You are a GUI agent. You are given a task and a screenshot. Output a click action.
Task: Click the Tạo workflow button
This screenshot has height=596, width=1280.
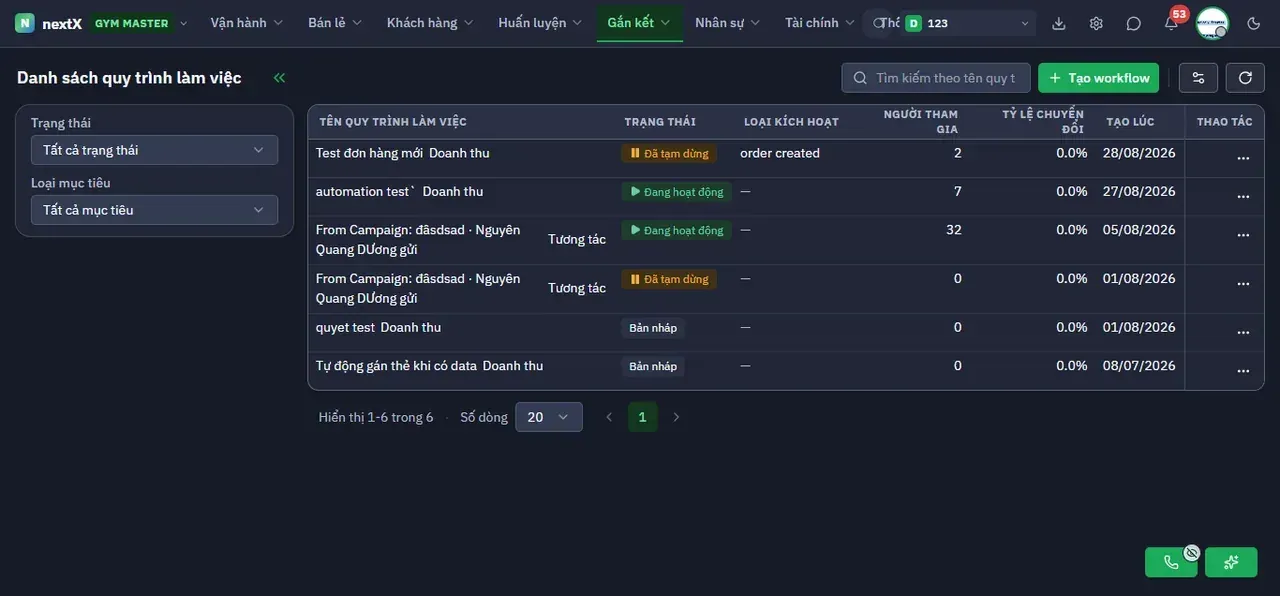click(x=1098, y=78)
